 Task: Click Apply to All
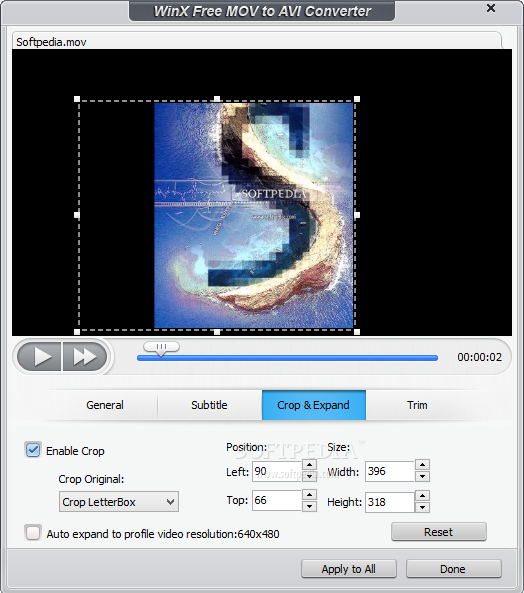(x=349, y=569)
